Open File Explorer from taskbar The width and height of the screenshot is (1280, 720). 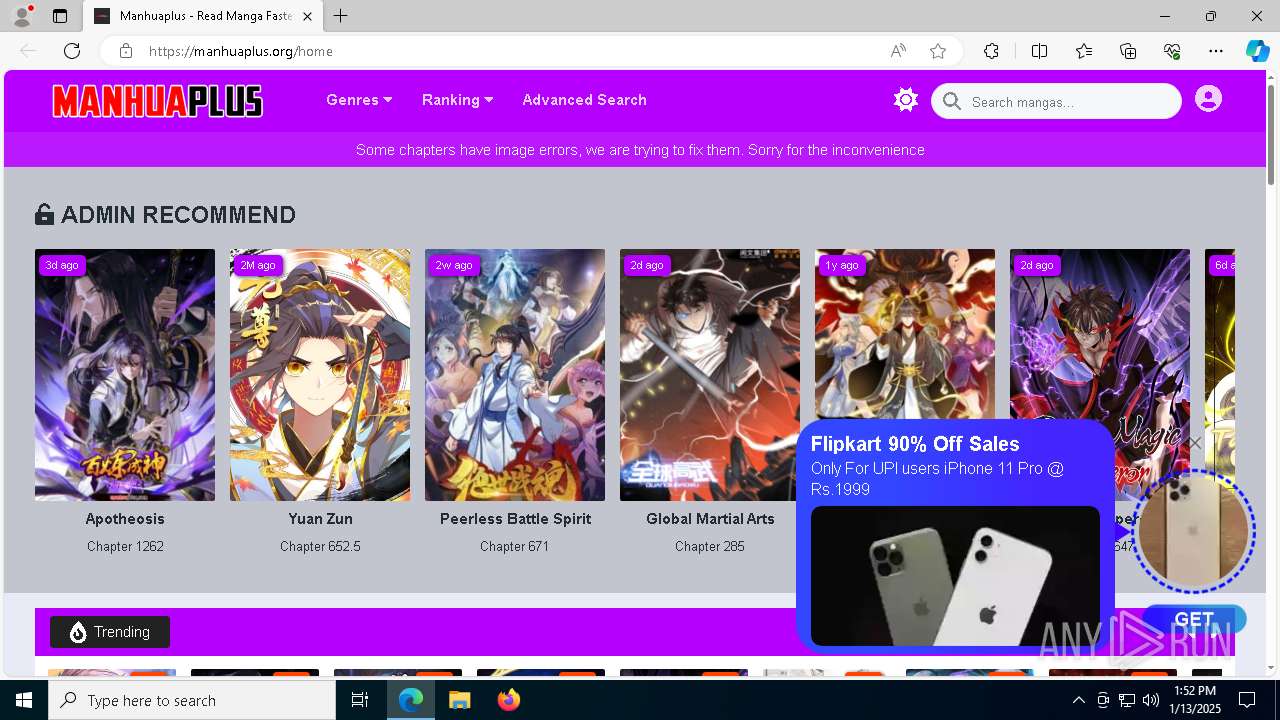pyautogui.click(x=459, y=700)
